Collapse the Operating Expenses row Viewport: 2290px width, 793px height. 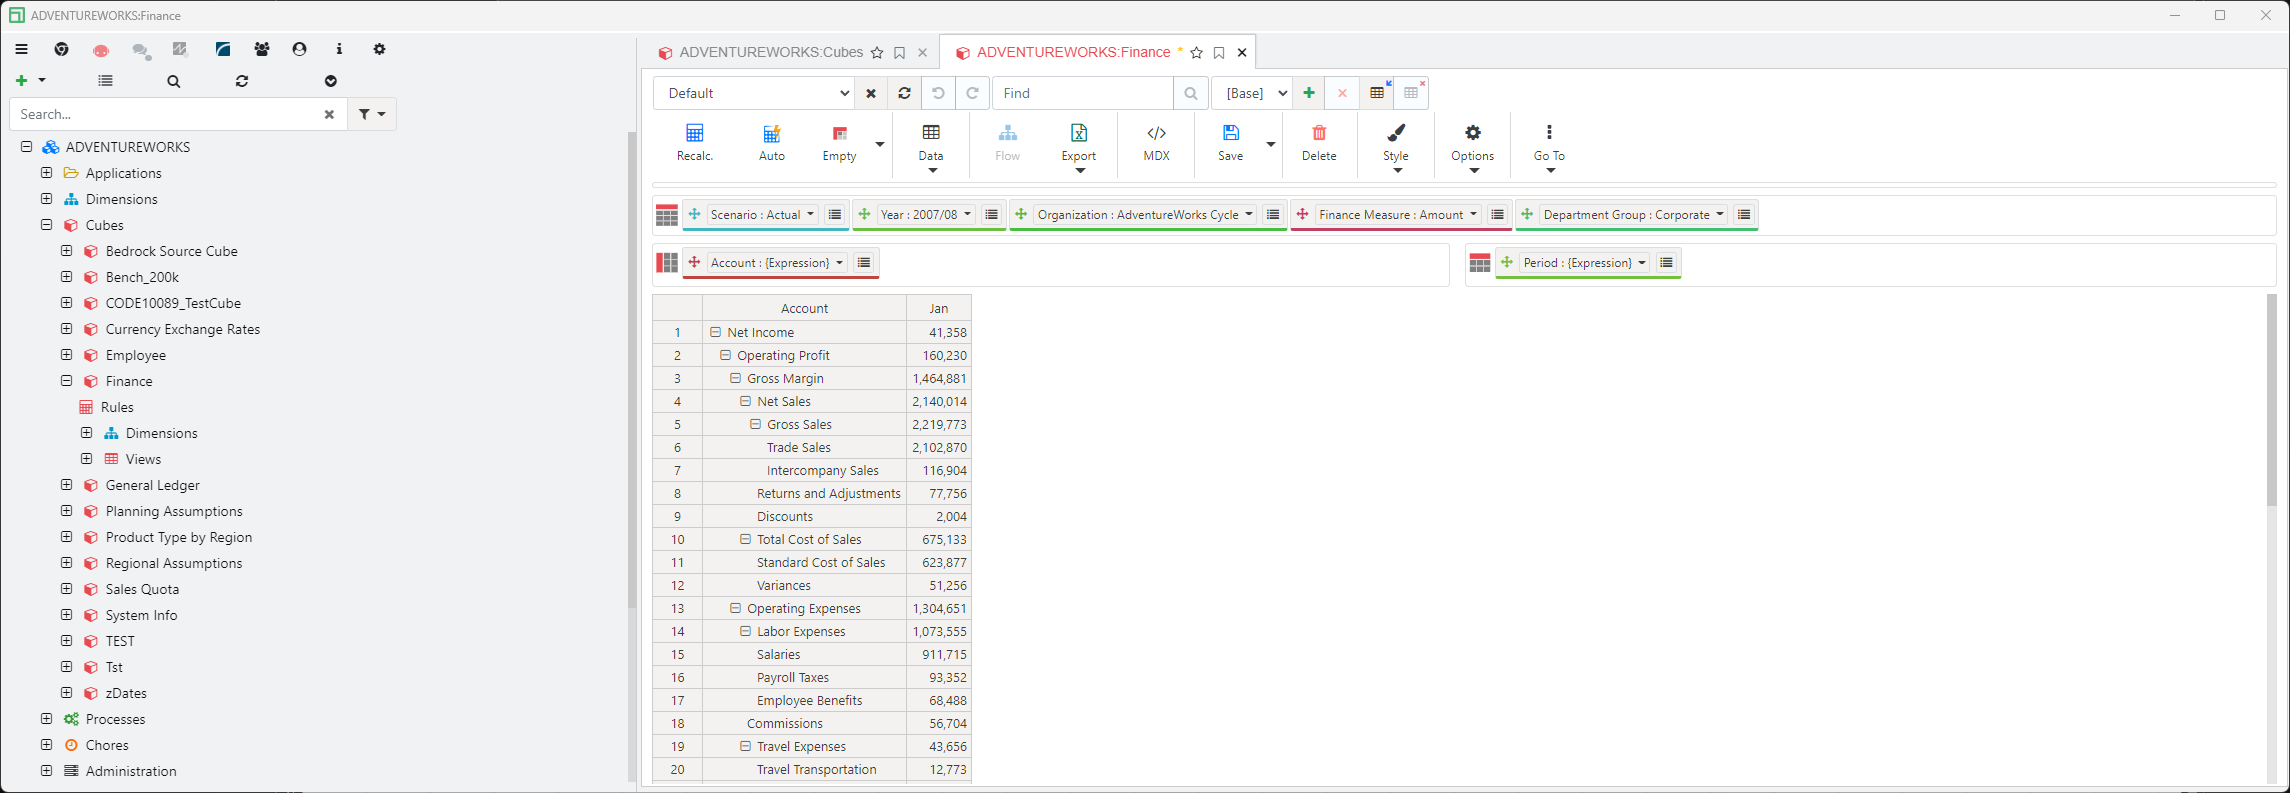pyautogui.click(x=736, y=608)
